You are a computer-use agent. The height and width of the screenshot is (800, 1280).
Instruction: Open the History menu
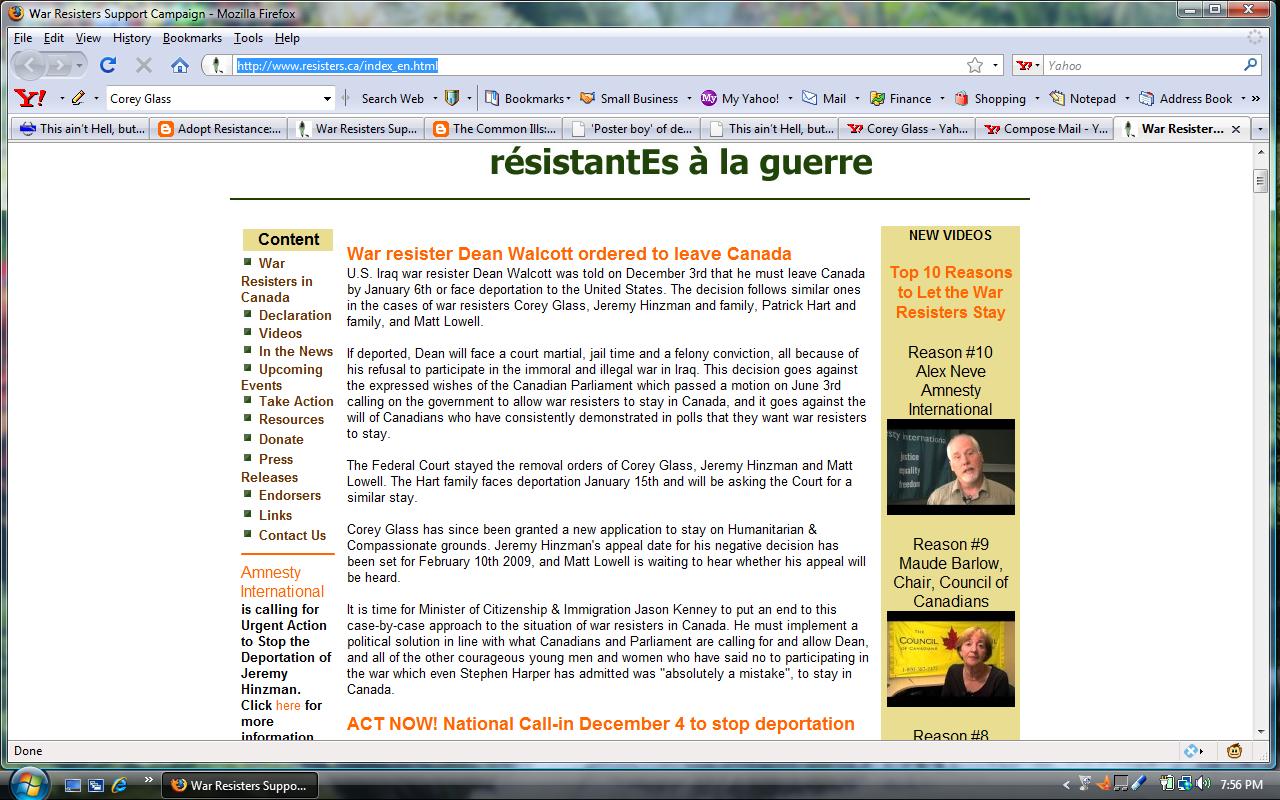tap(131, 38)
